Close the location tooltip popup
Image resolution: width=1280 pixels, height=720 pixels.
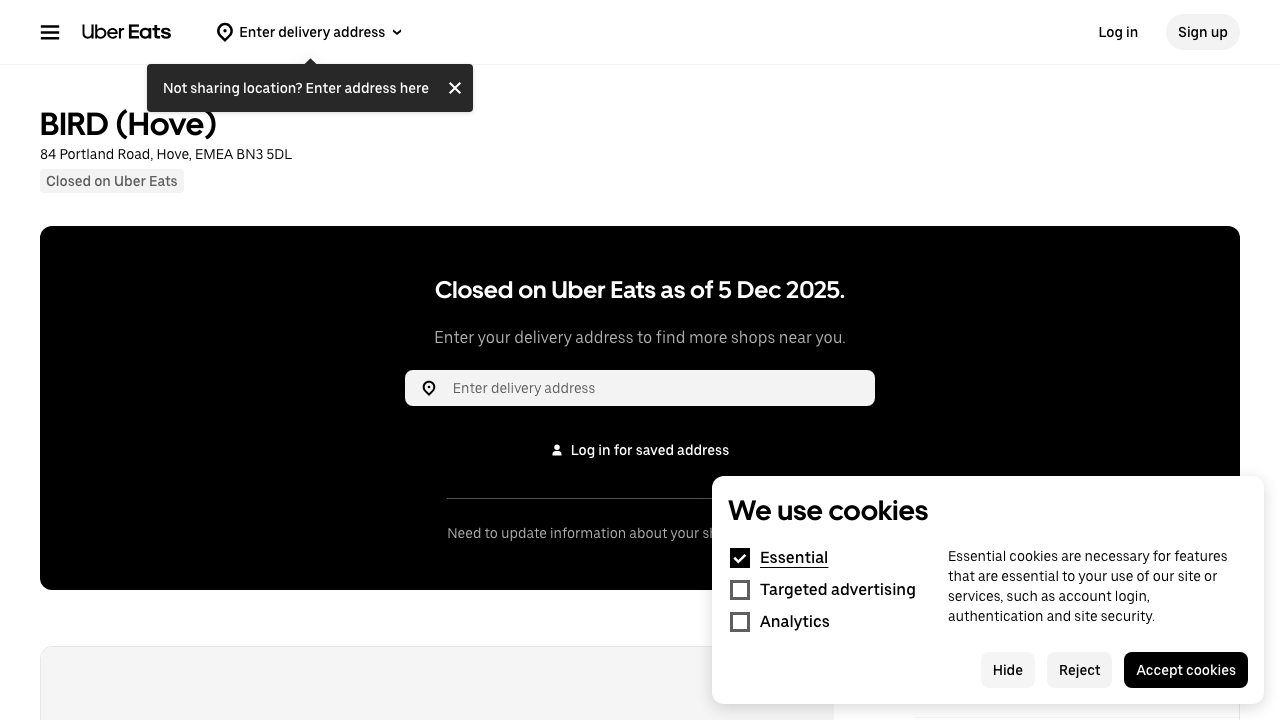(x=455, y=88)
